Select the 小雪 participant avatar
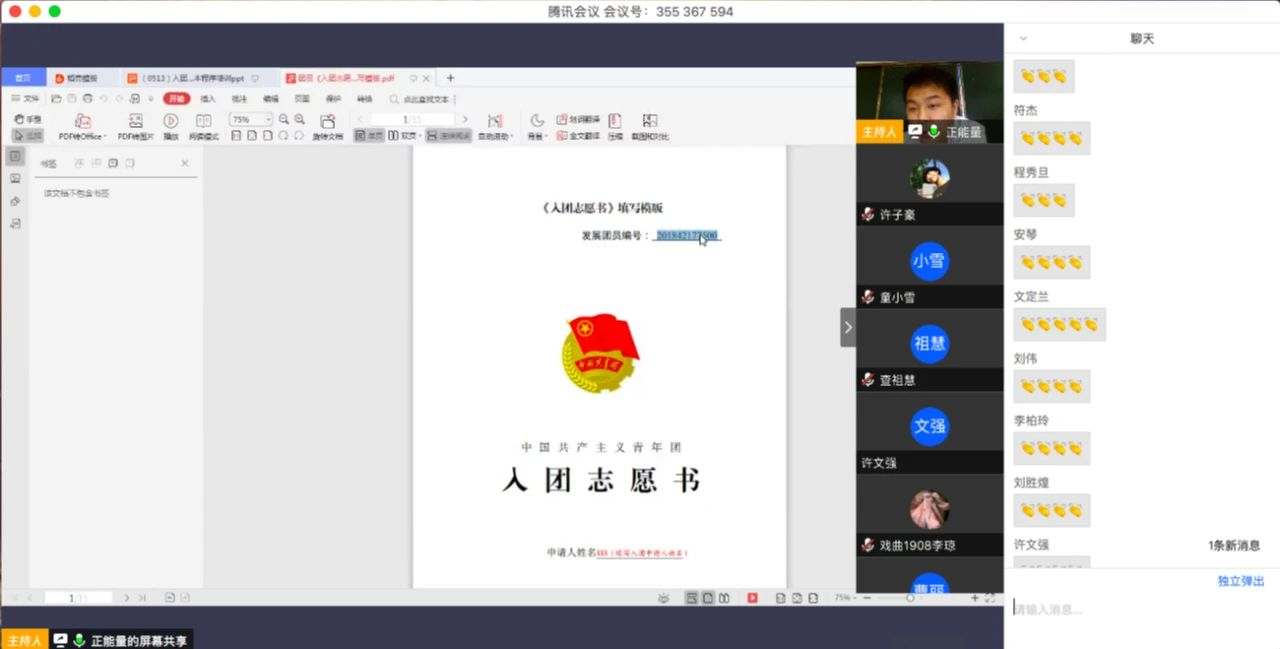This screenshot has height=649, width=1280. (929, 261)
